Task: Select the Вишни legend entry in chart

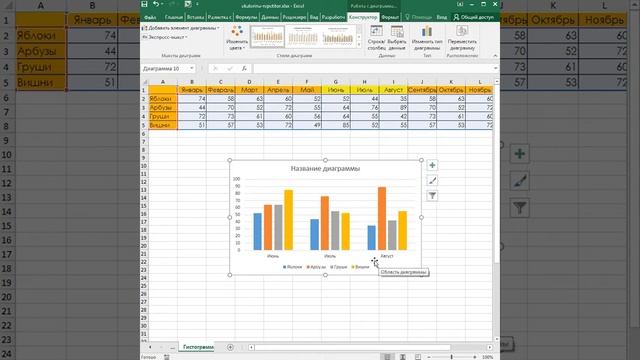Action: tap(360, 267)
